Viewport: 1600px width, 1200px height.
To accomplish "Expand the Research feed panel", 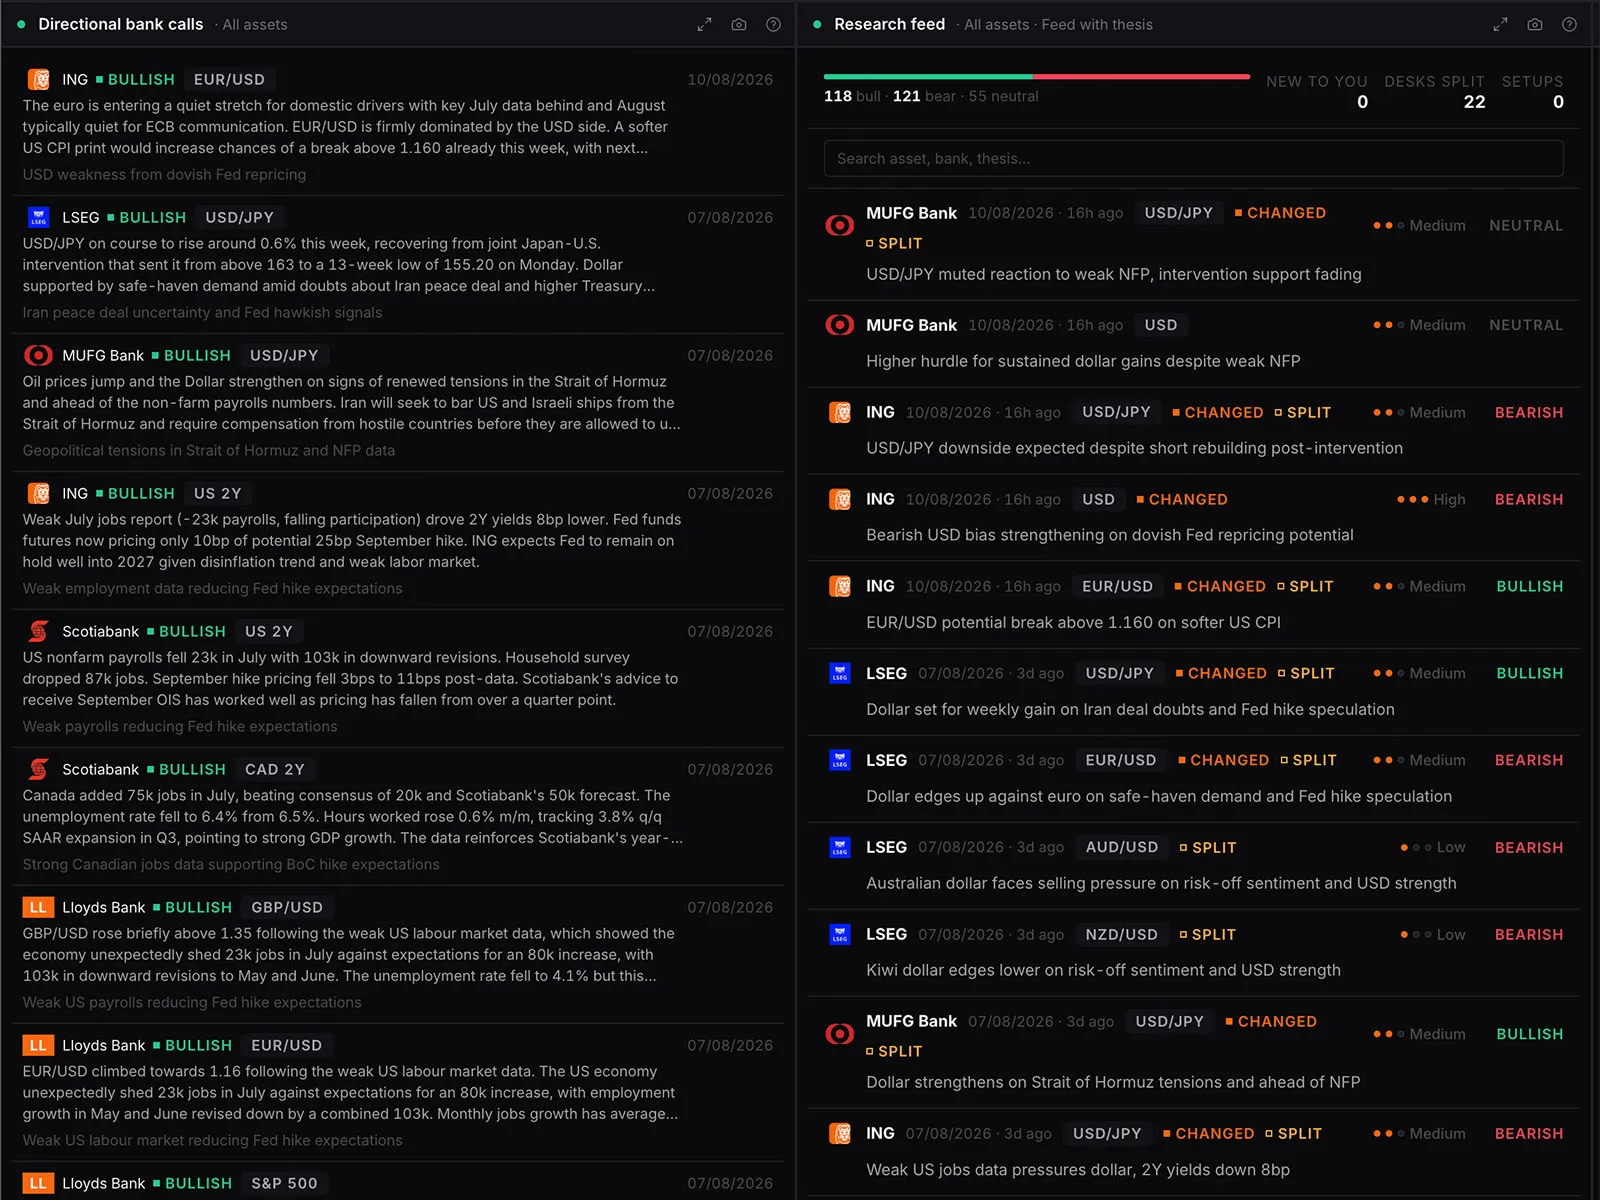I will coord(1500,24).
